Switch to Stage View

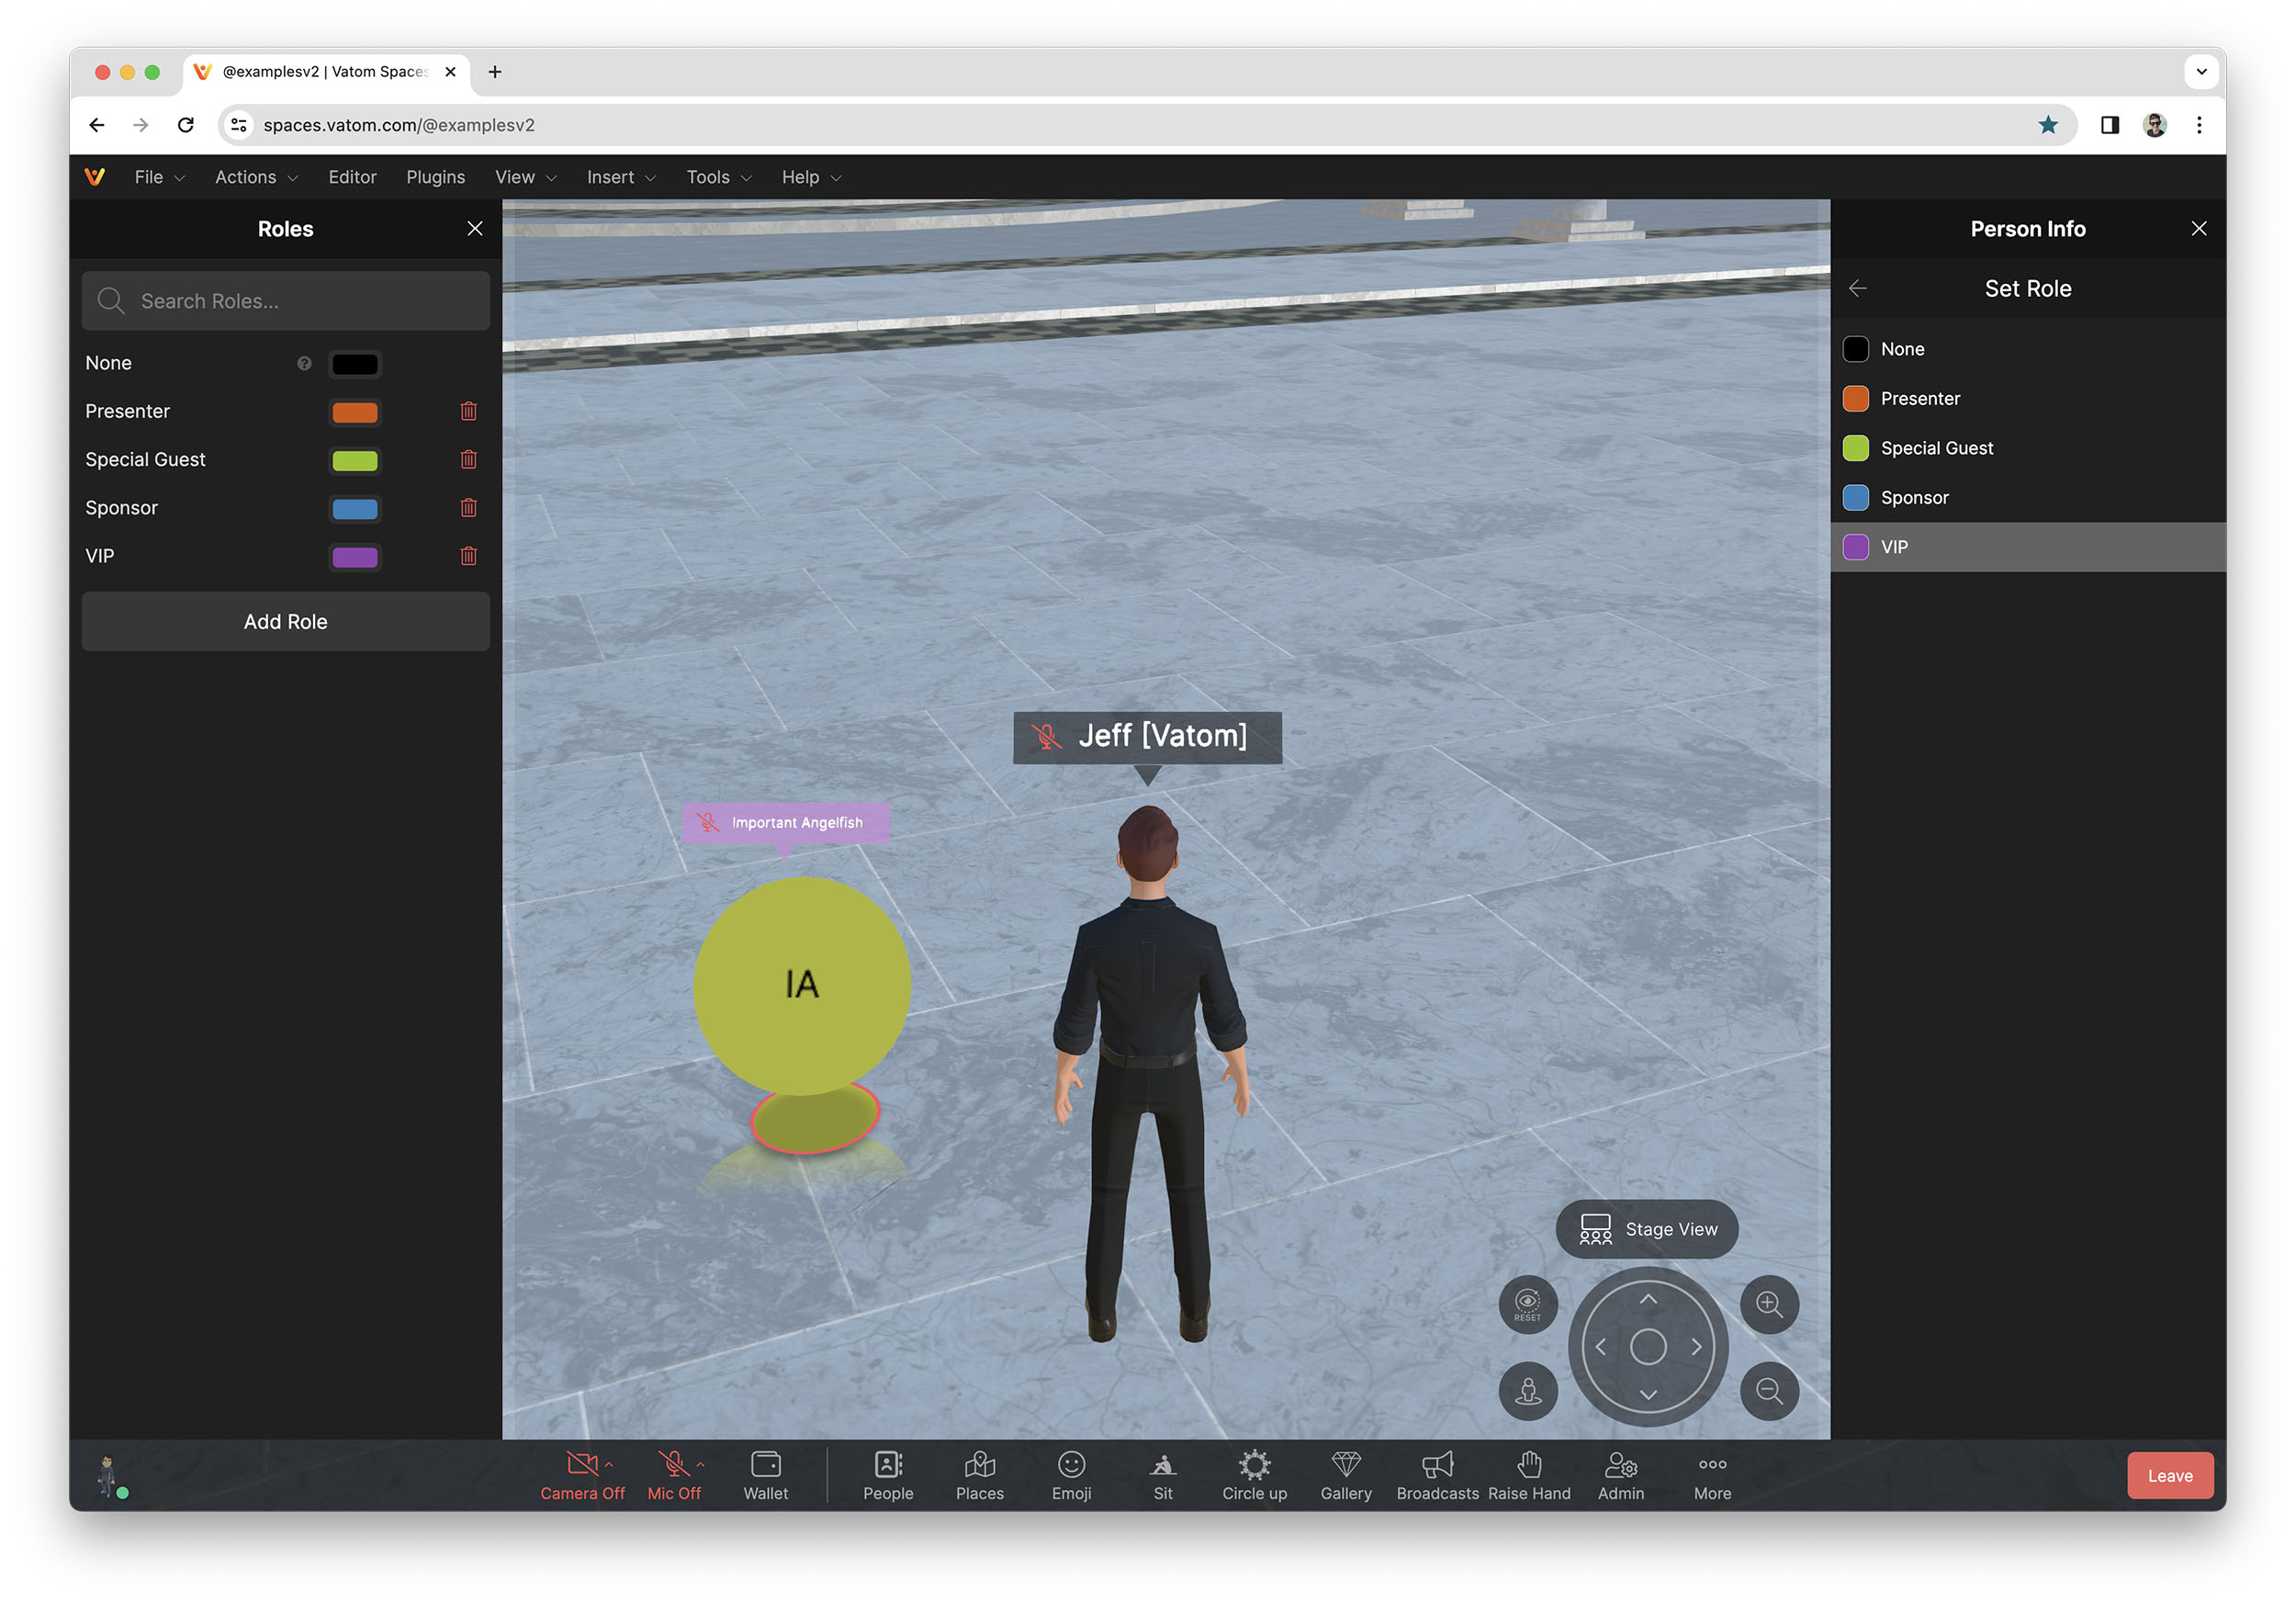[1646, 1228]
